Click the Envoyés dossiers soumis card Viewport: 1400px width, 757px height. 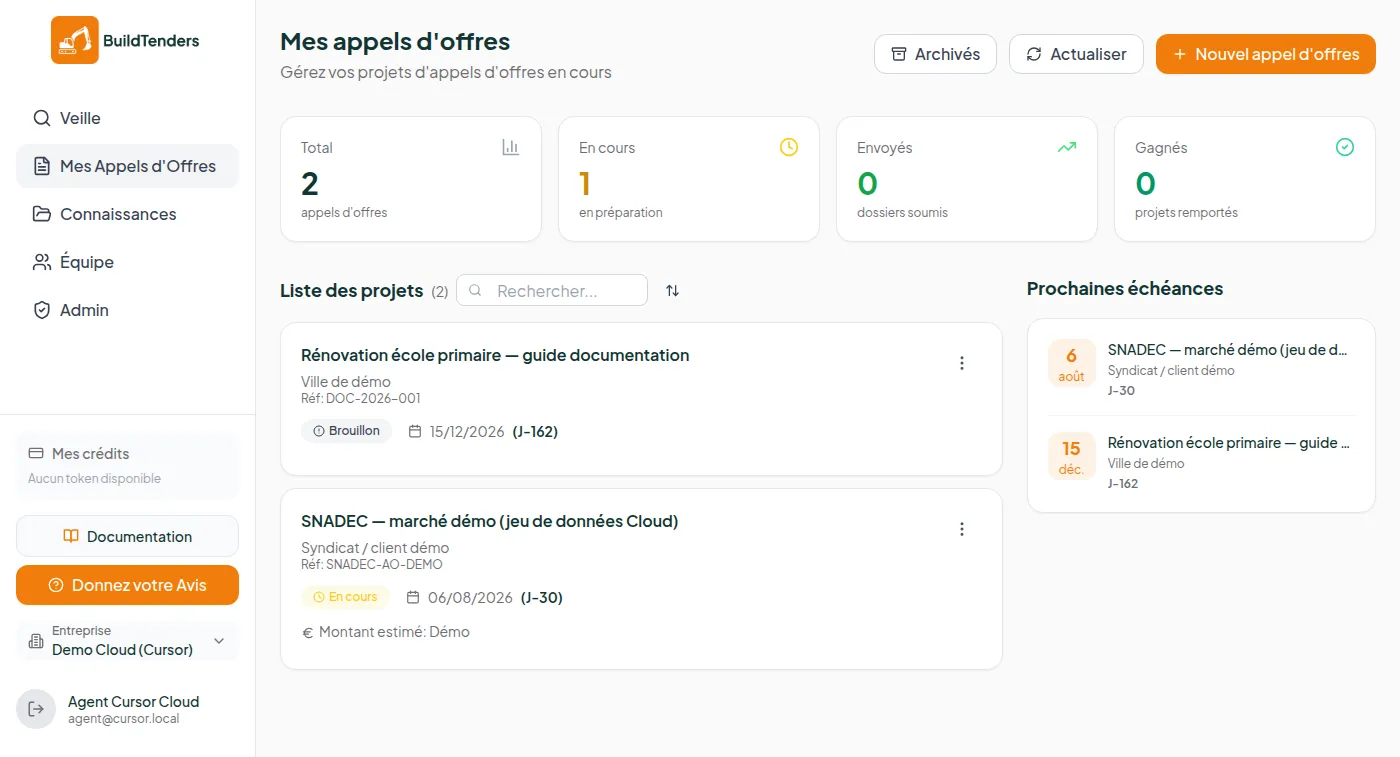click(x=967, y=179)
